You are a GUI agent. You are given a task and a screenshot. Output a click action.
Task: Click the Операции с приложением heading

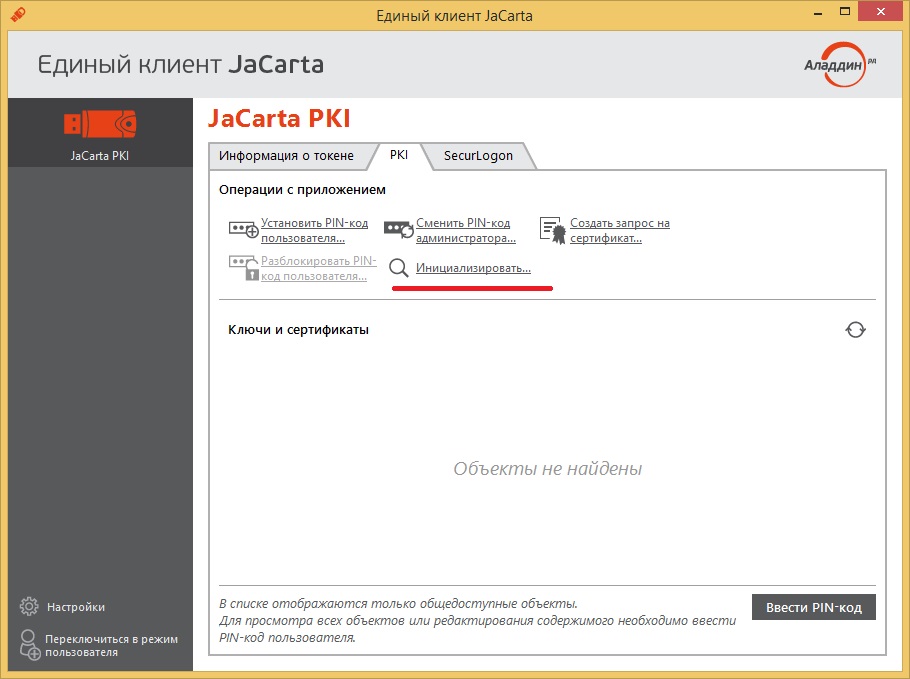coord(302,190)
